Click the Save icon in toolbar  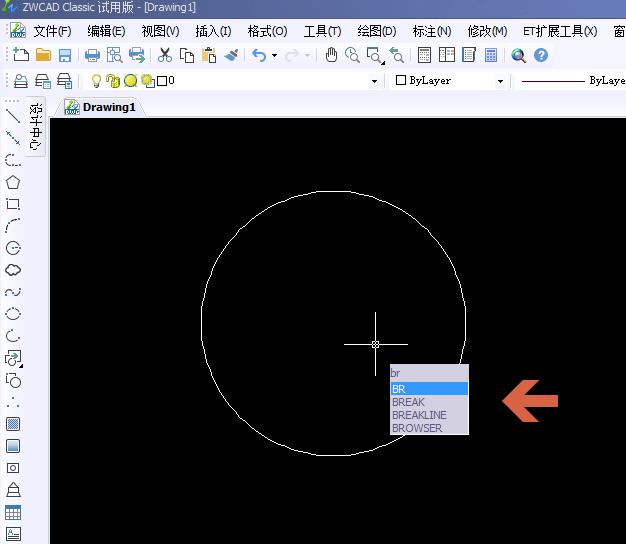click(65, 55)
